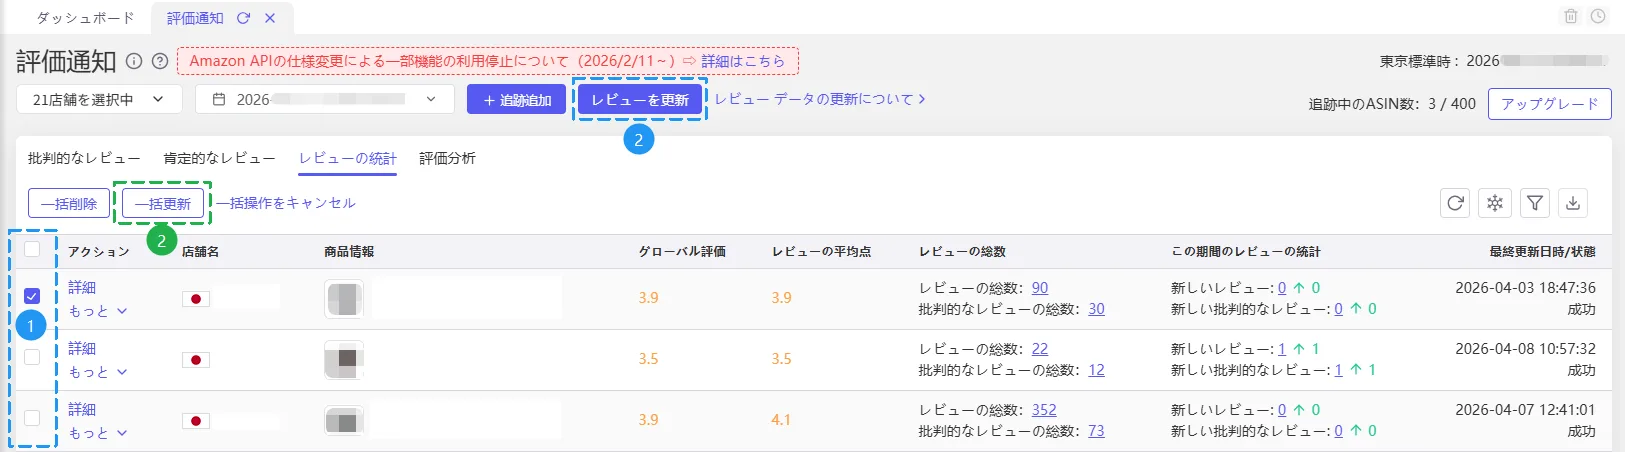
Task: Click the refresh icon in table toolbar
Action: point(1455,203)
